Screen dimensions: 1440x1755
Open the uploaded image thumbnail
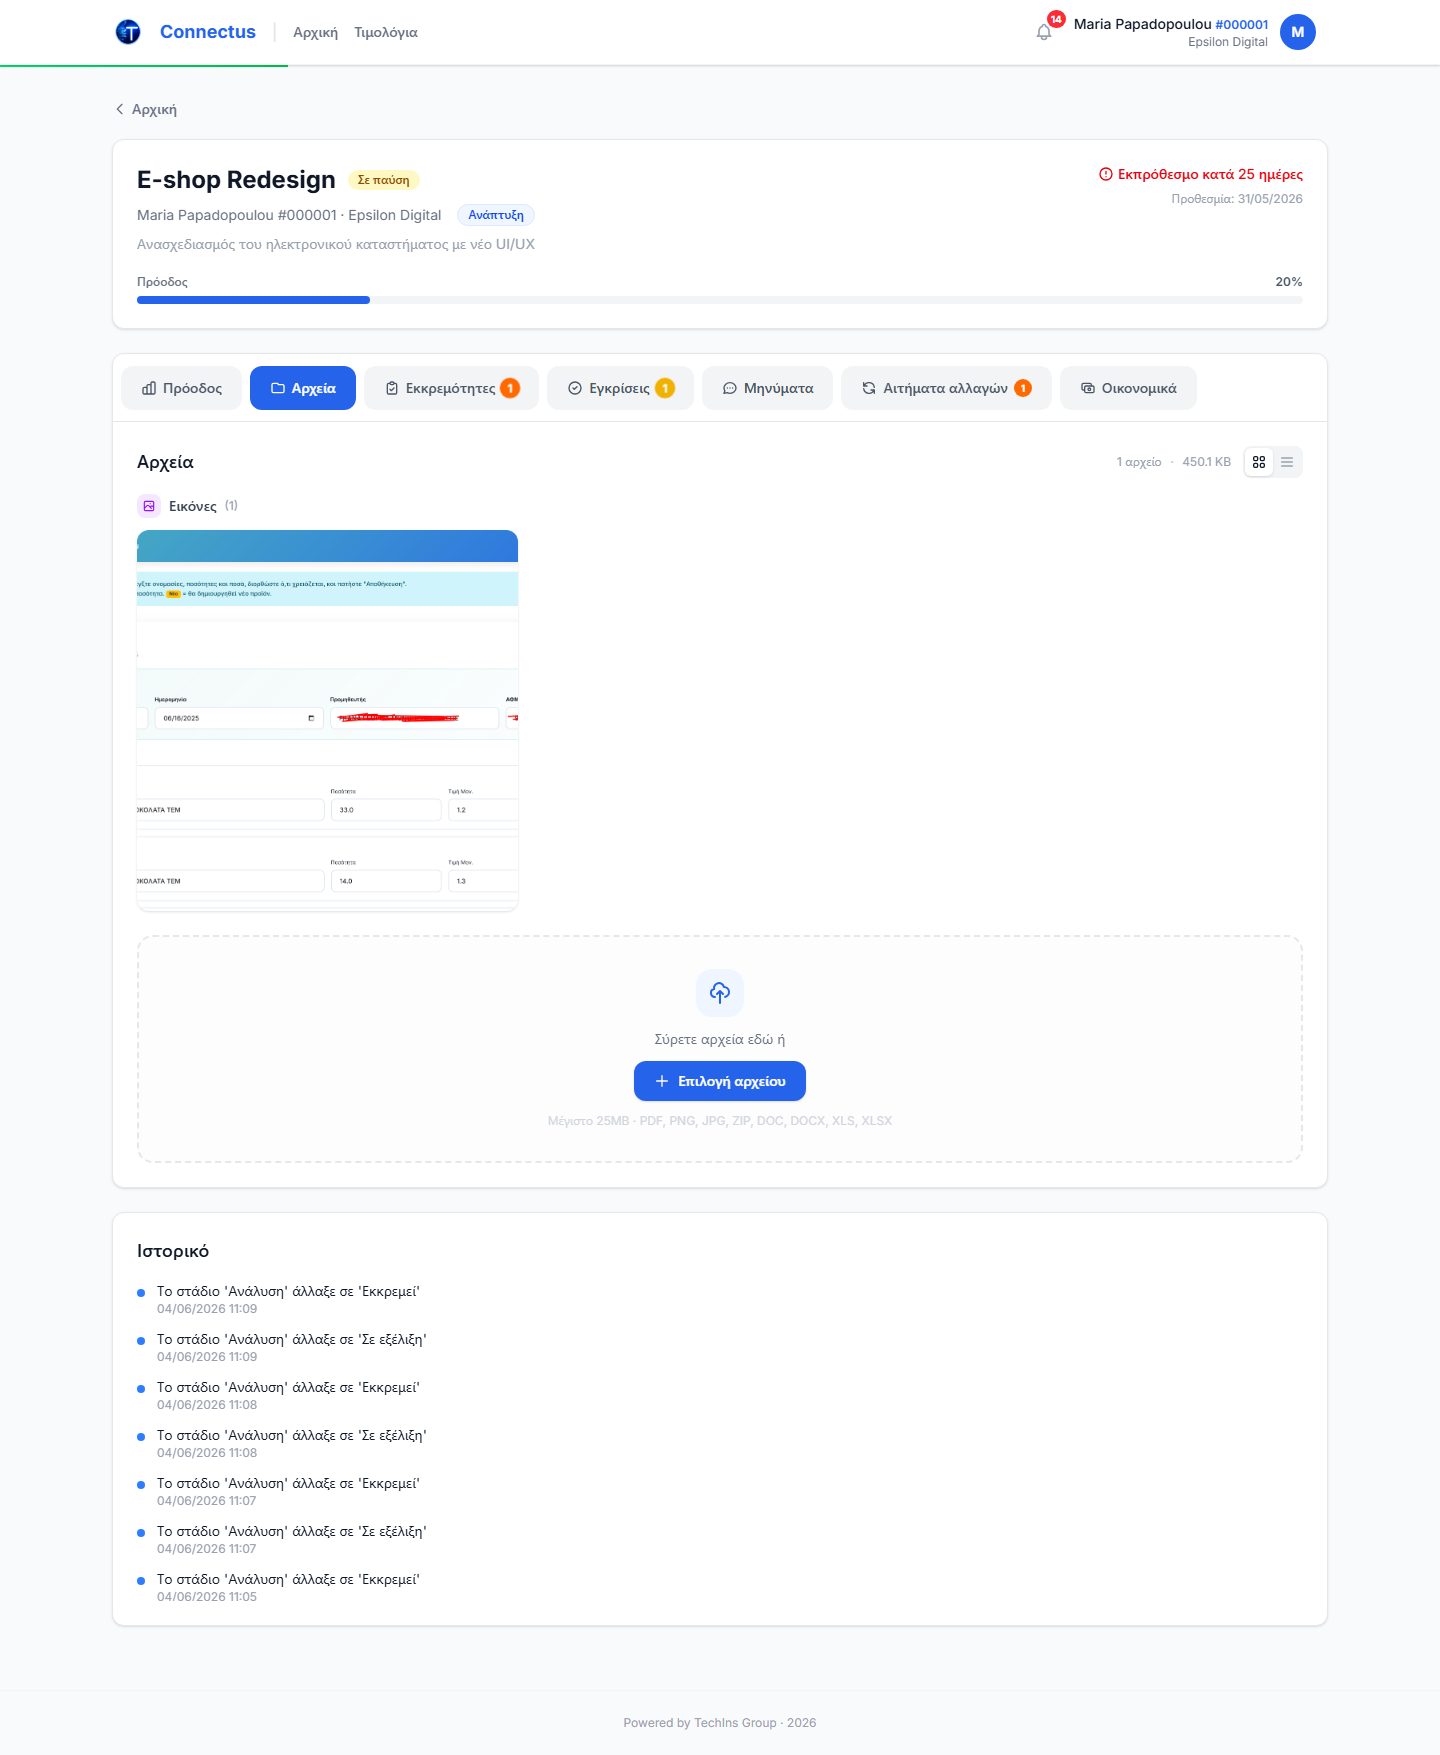(x=327, y=720)
